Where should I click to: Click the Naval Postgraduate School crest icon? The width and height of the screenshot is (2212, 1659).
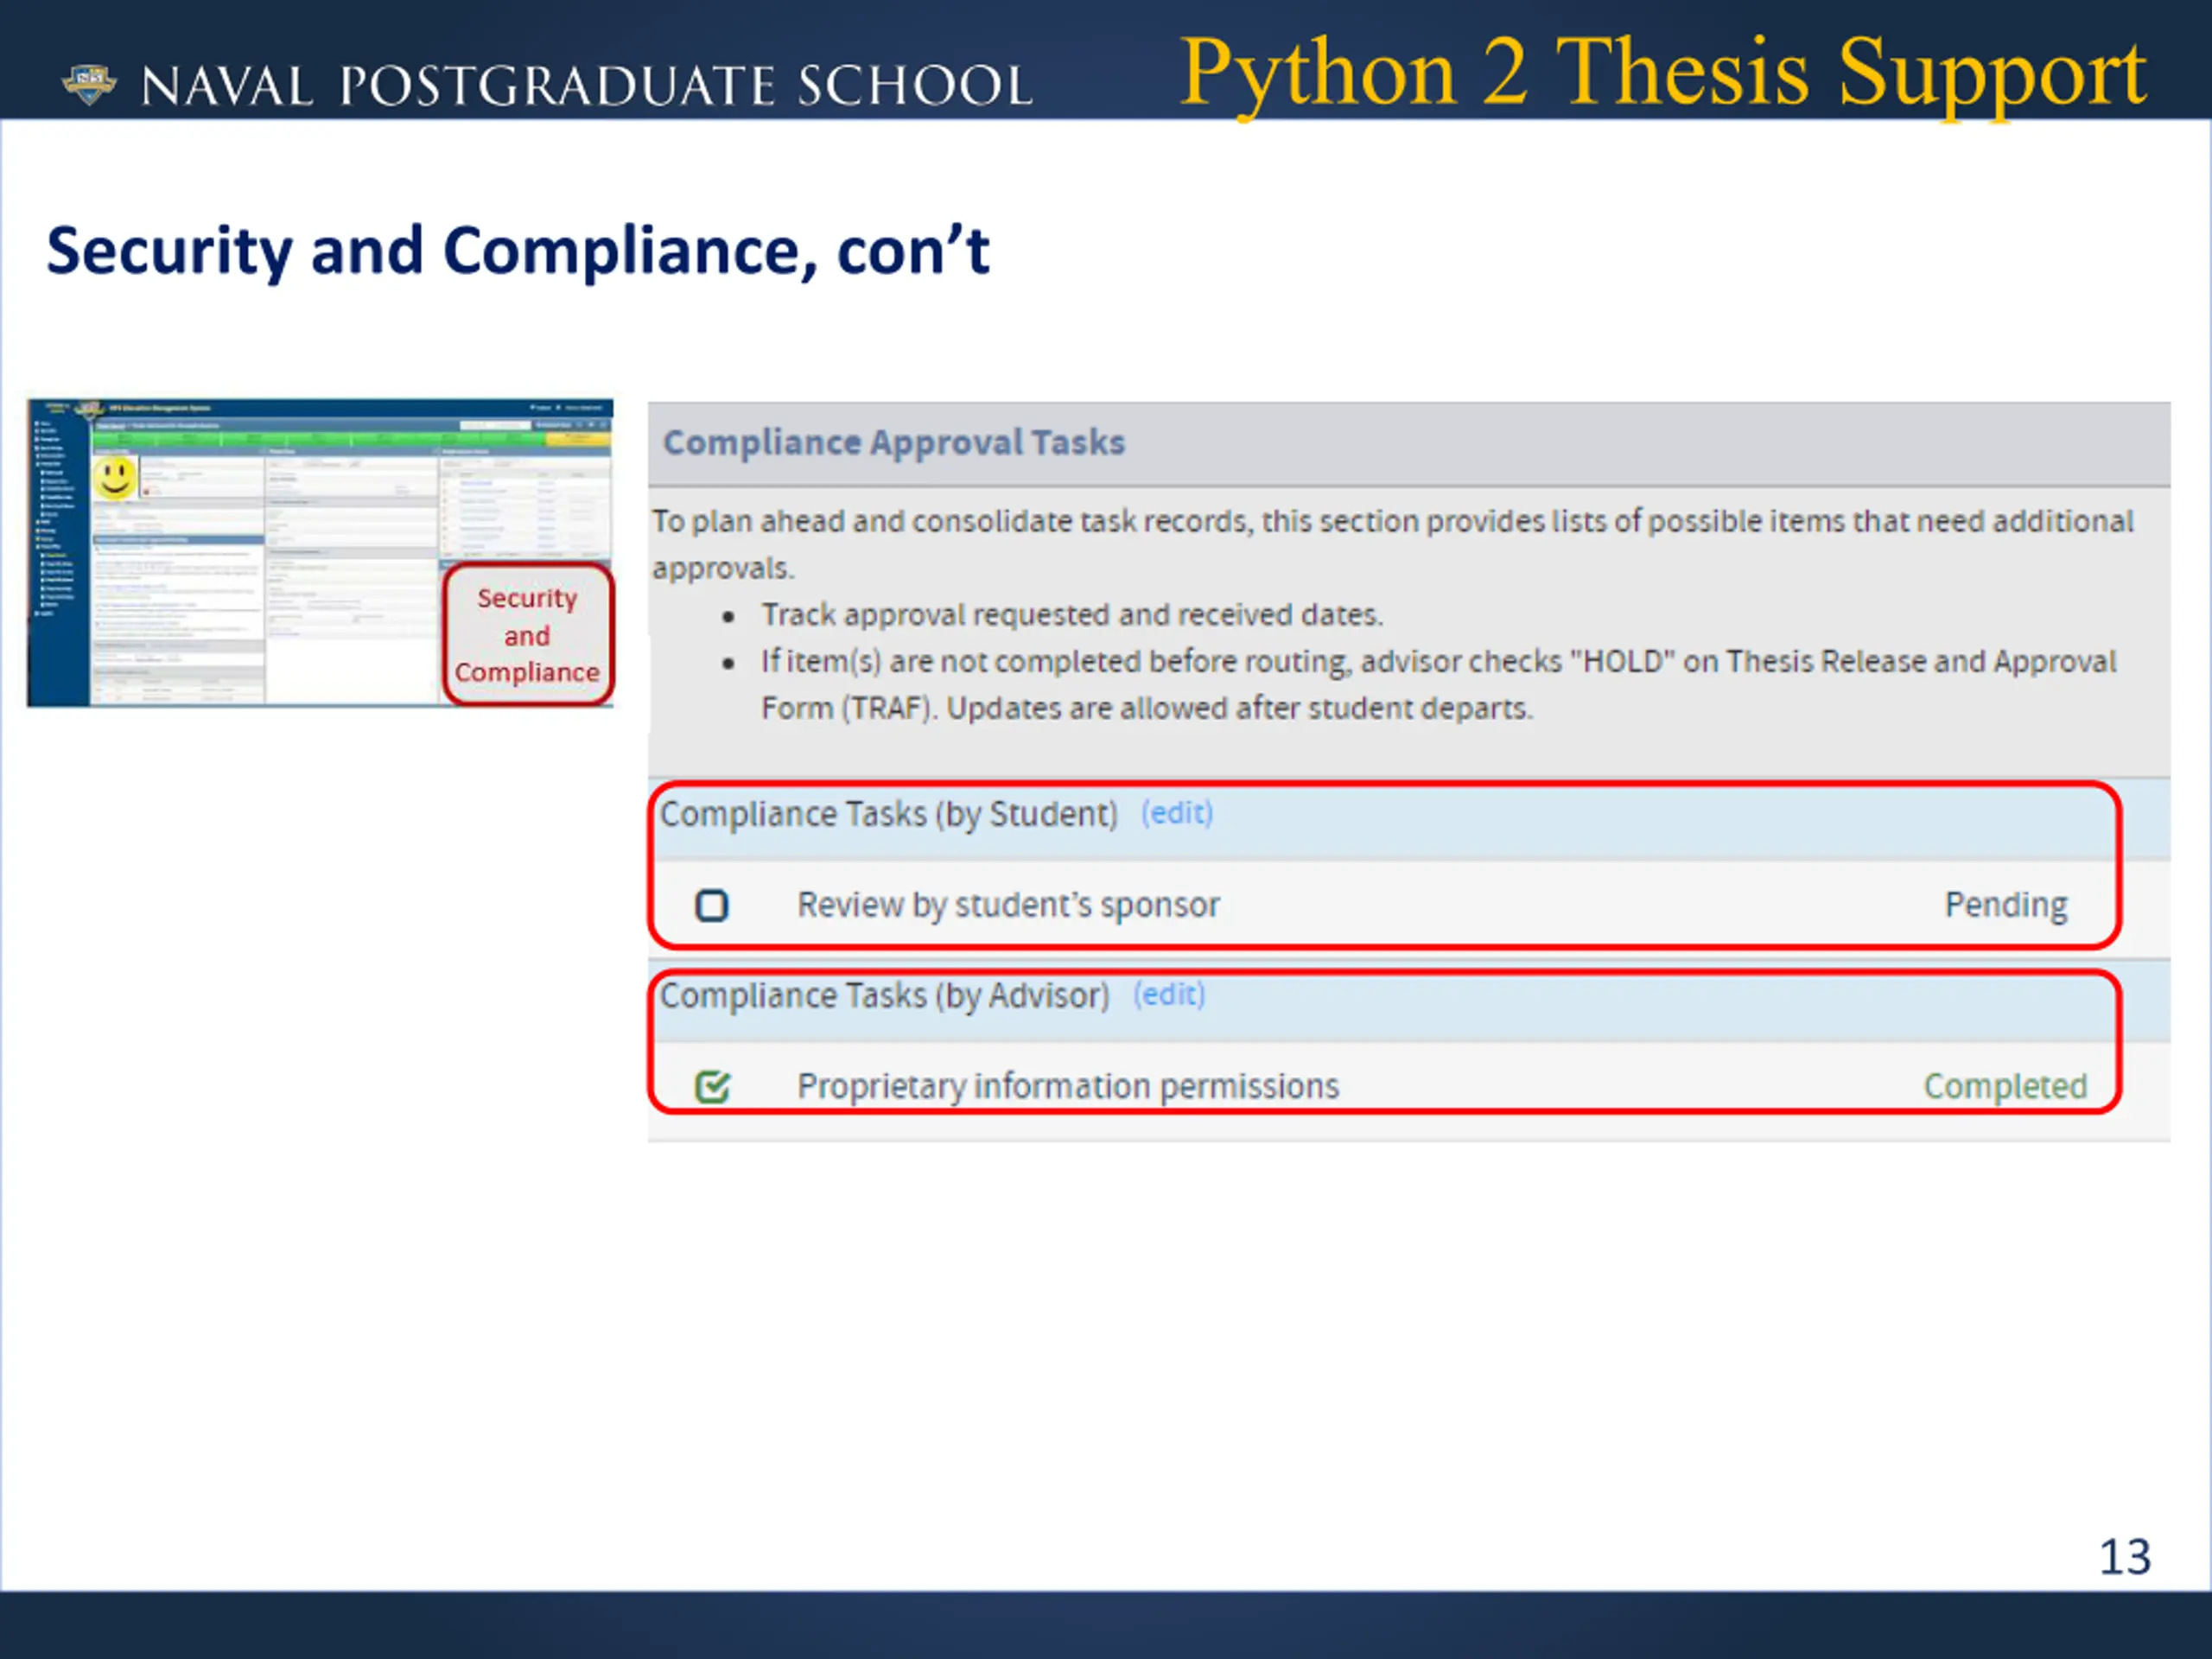[x=89, y=84]
